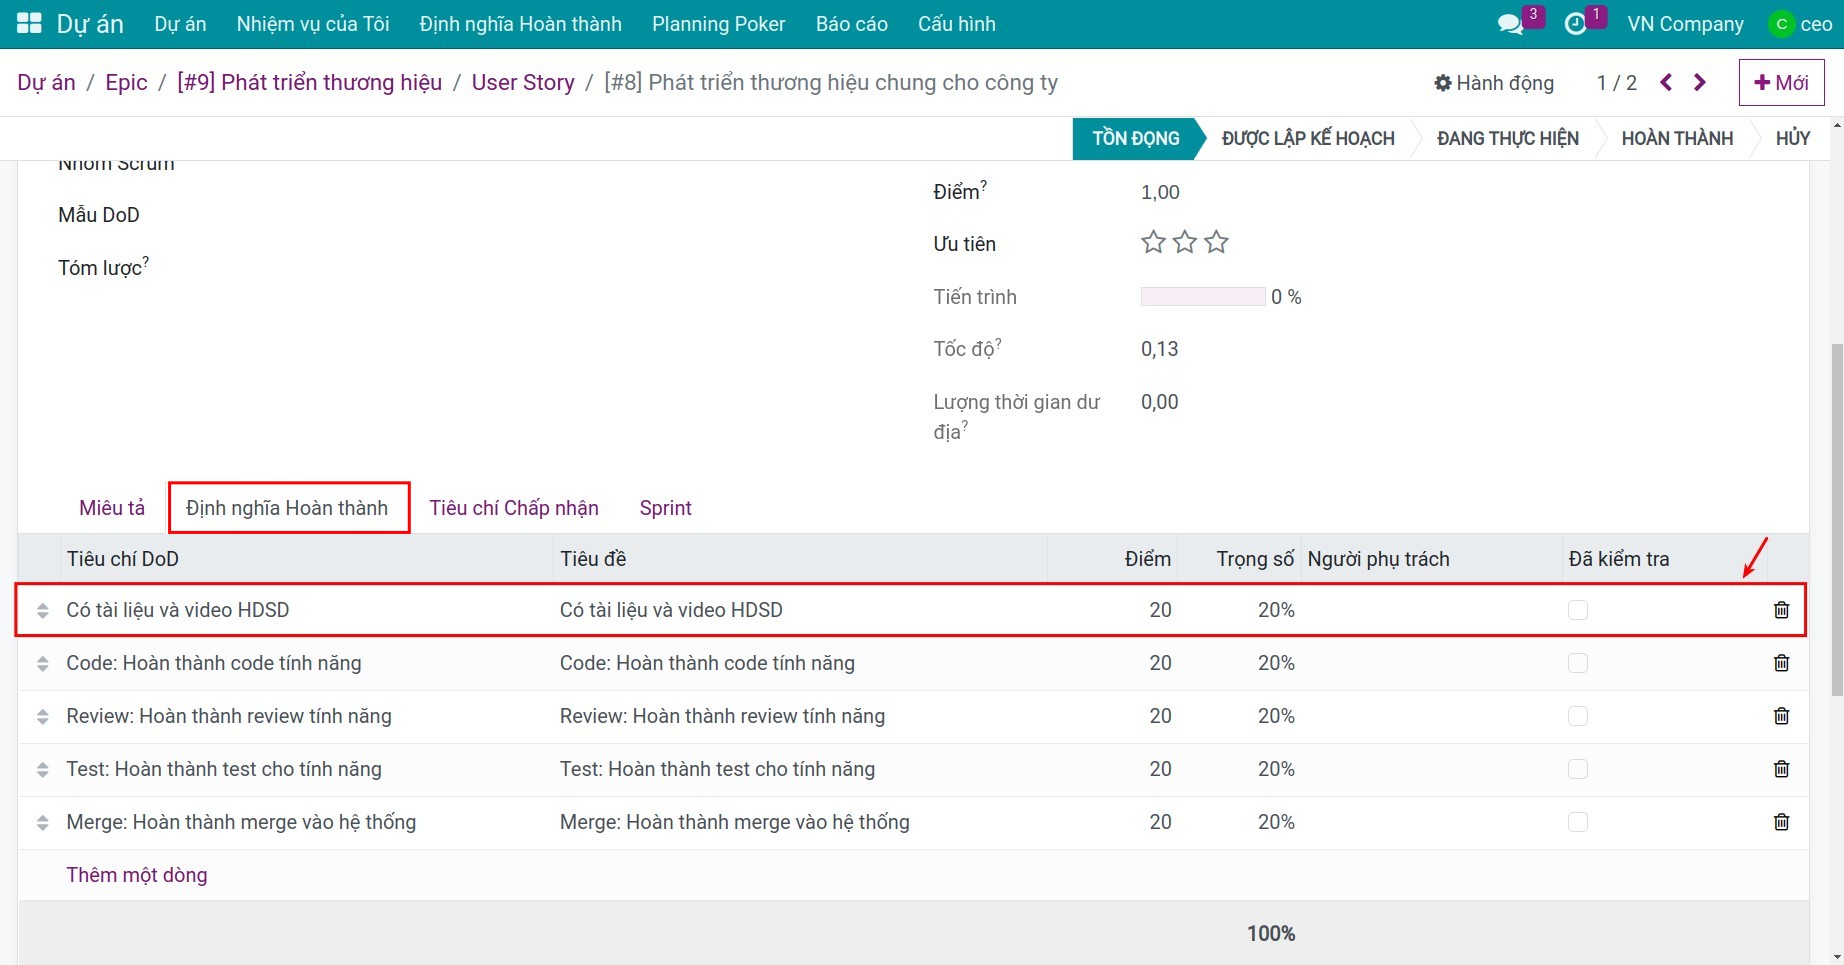Switch to 'Tiêu chí Chấp nhận' tab
This screenshot has width=1844, height=965.
point(514,508)
